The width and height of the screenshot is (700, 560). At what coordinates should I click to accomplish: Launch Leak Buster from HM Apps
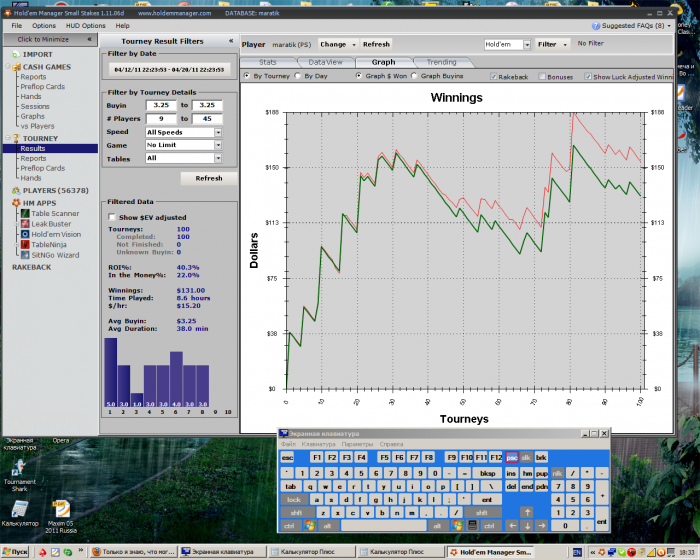tap(50, 224)
